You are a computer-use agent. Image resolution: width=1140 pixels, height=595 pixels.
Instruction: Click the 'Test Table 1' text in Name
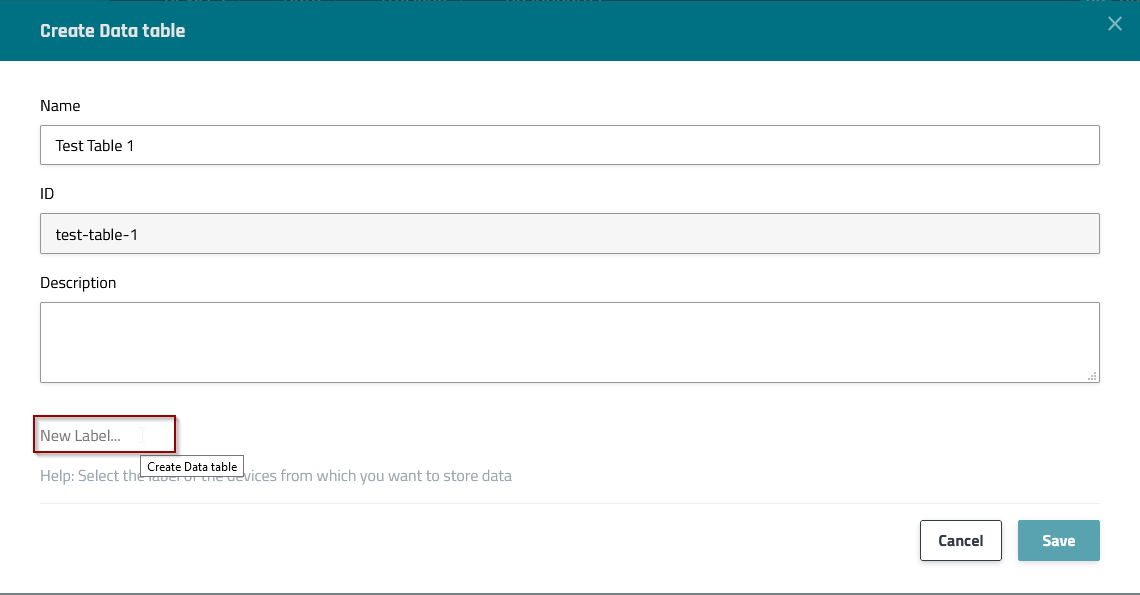coord(95,146)
